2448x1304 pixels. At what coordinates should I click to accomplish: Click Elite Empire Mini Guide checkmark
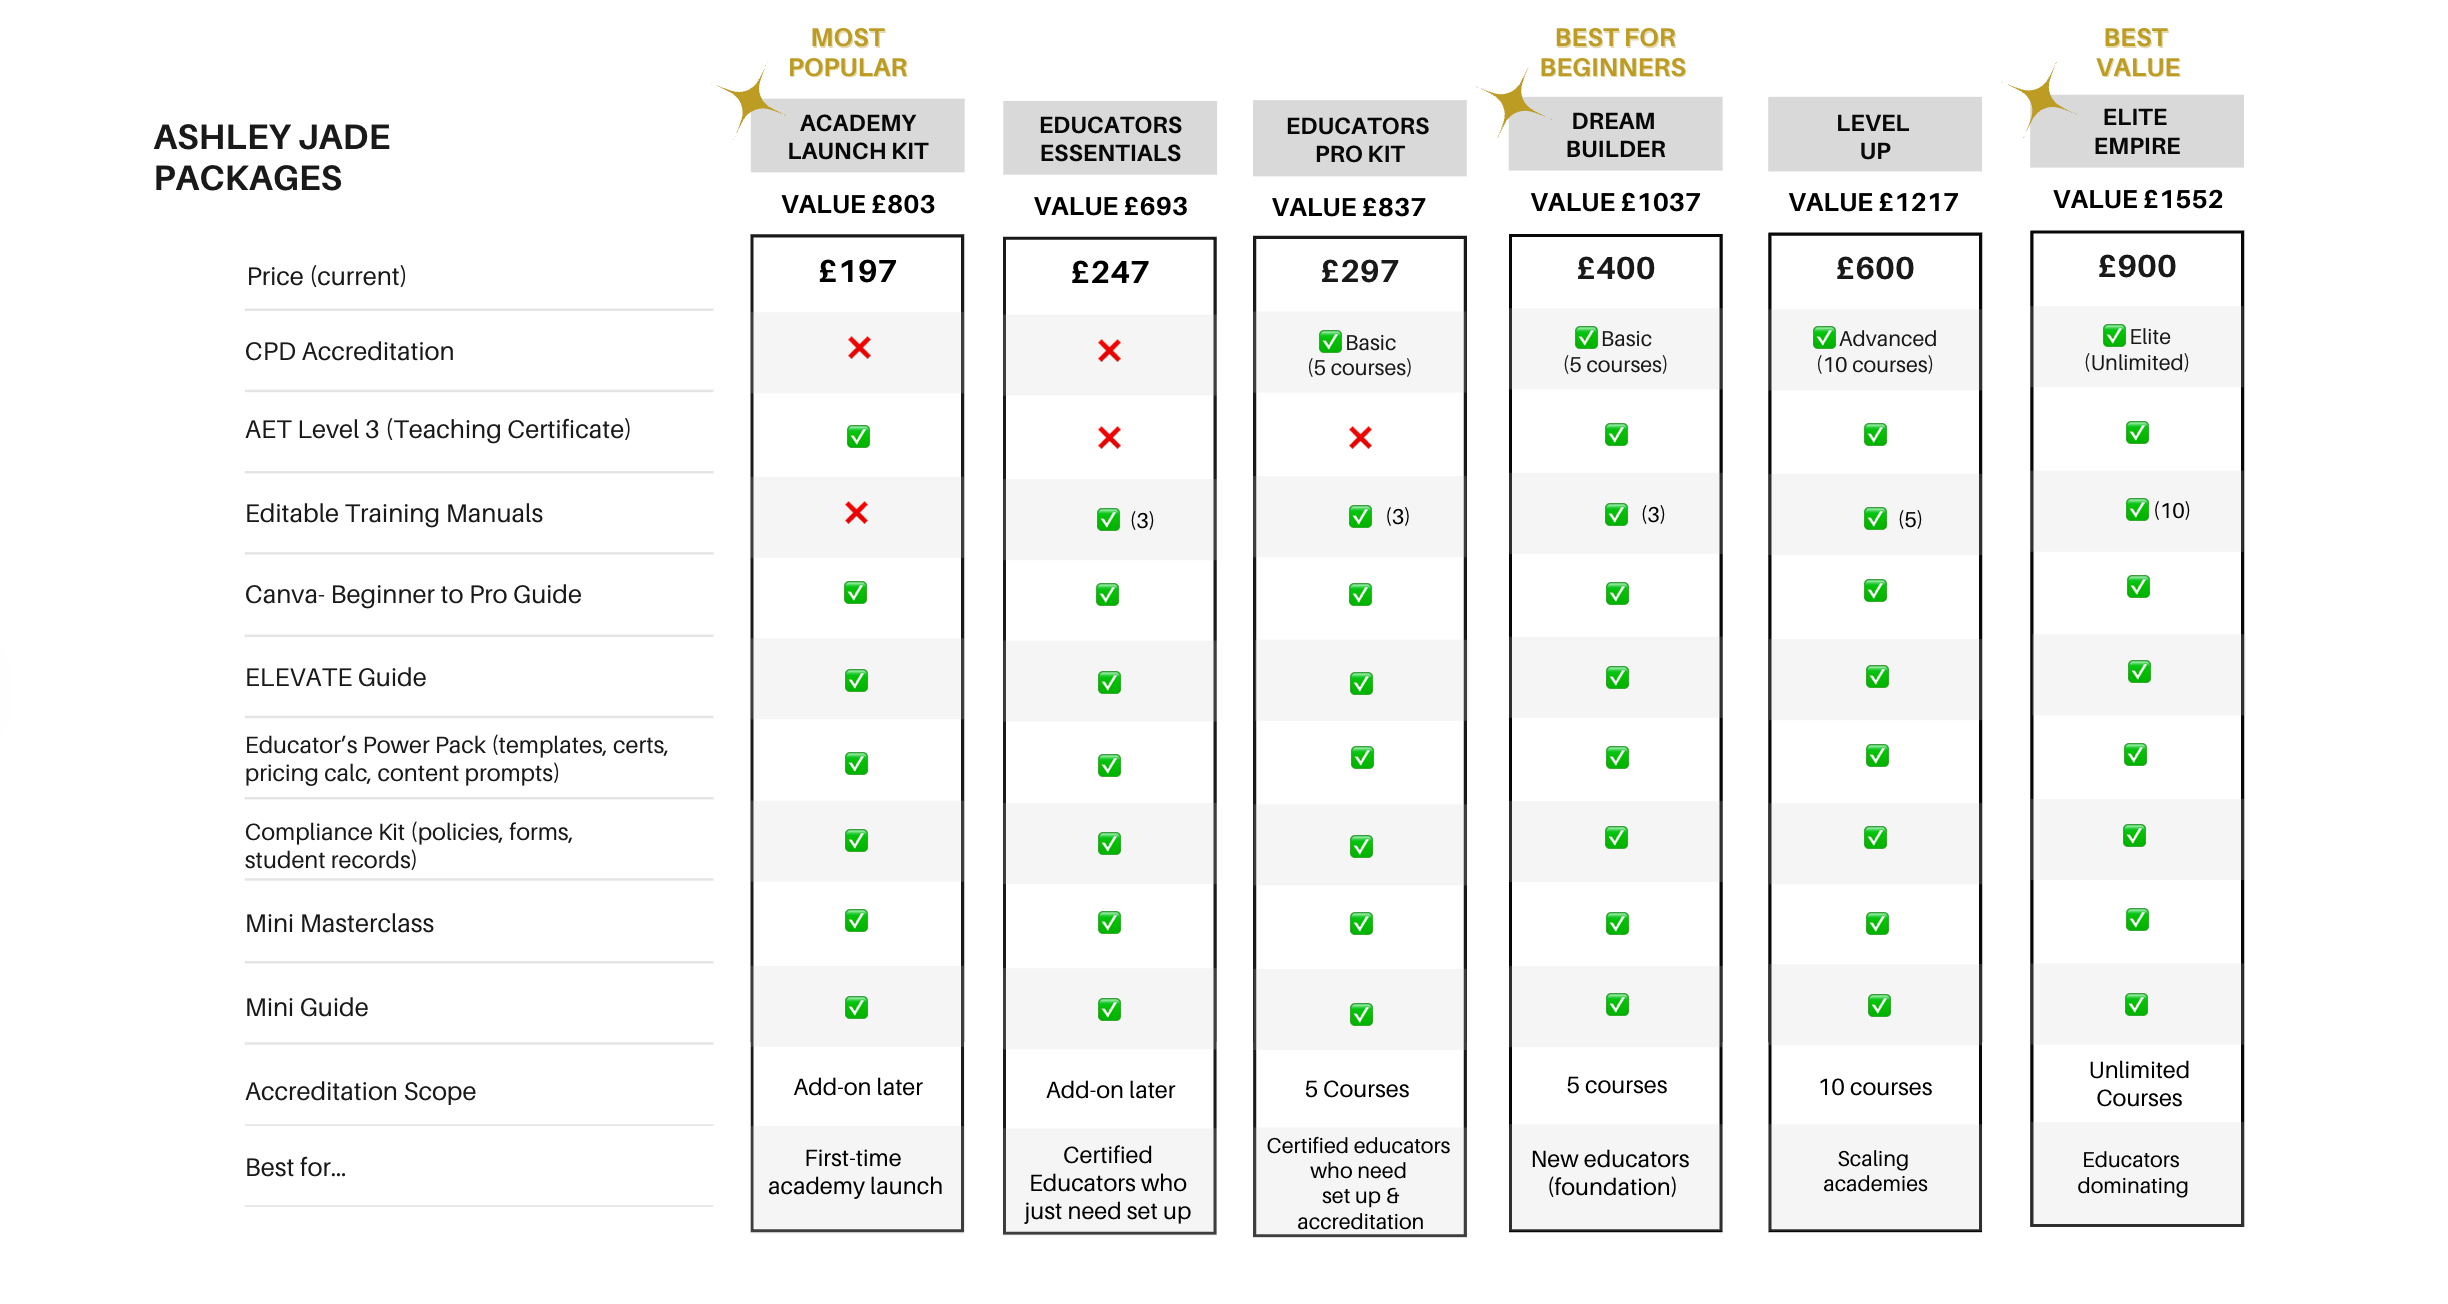click(x=2136, y=1004)
